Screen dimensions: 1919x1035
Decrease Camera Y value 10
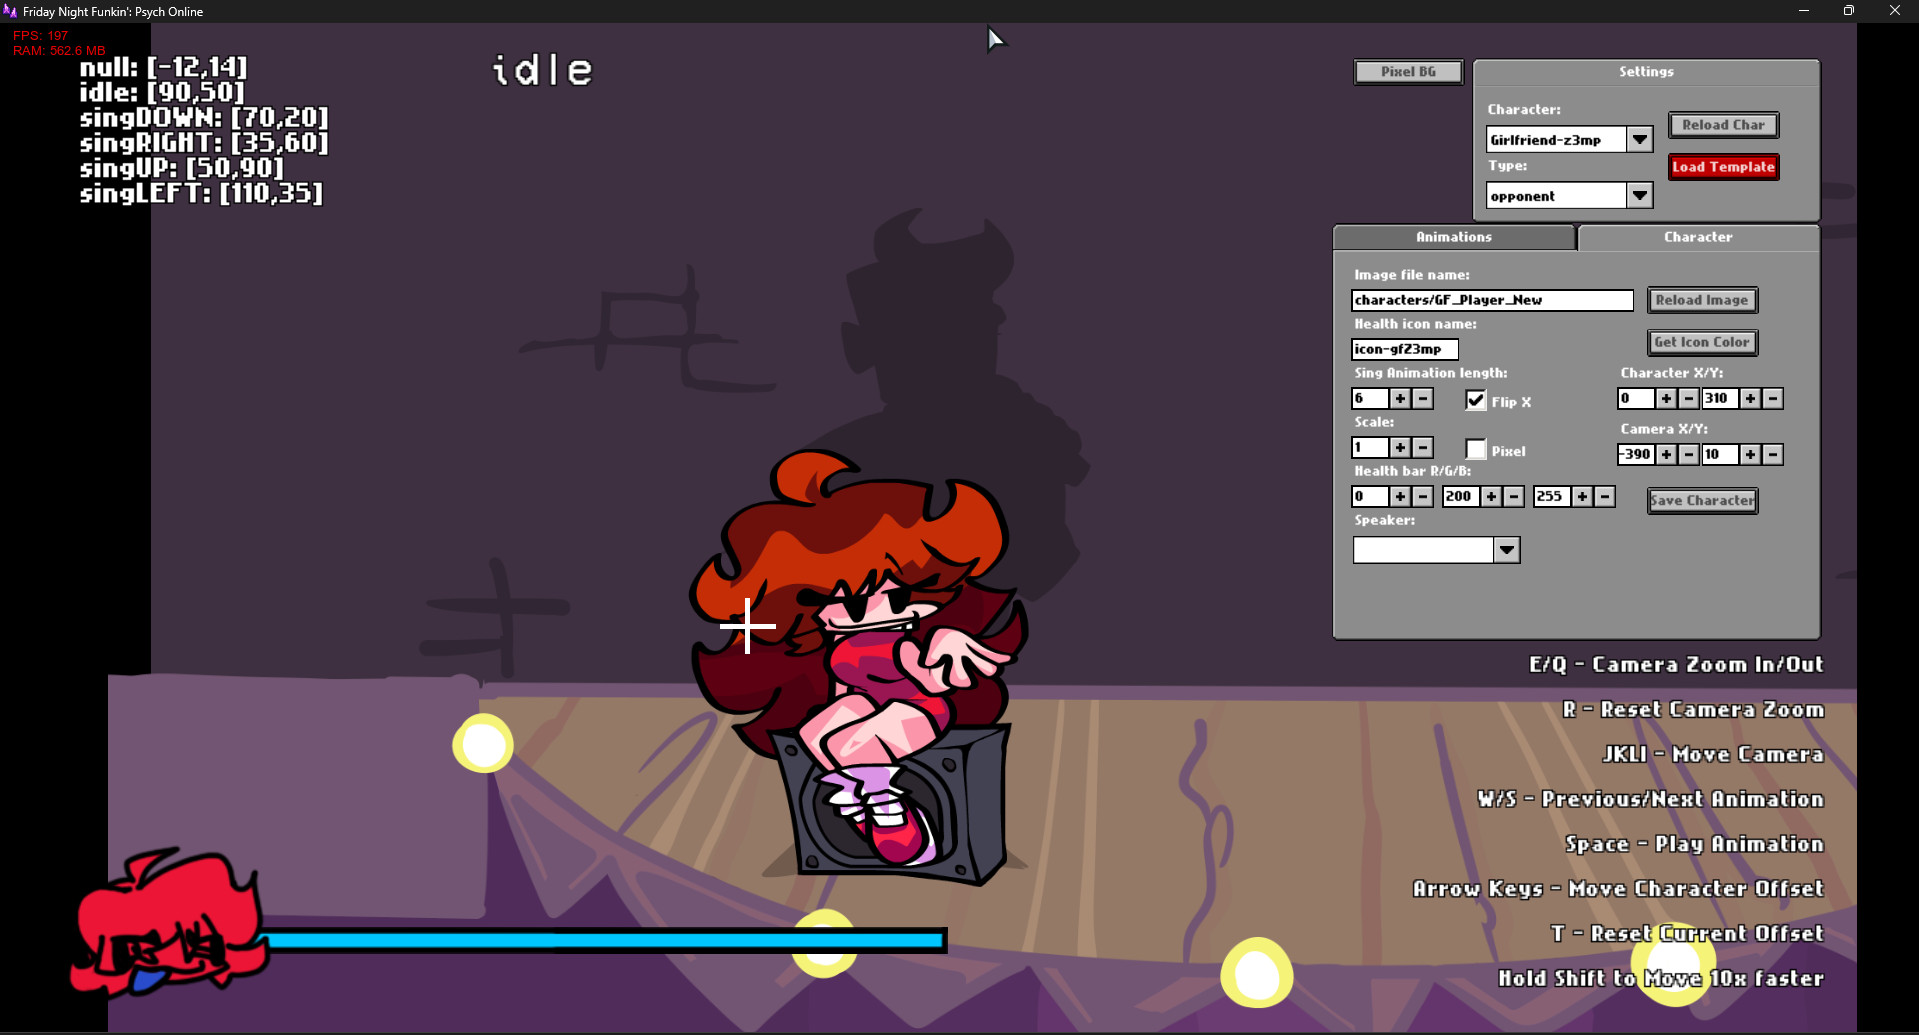click(x=1773, y=454)
